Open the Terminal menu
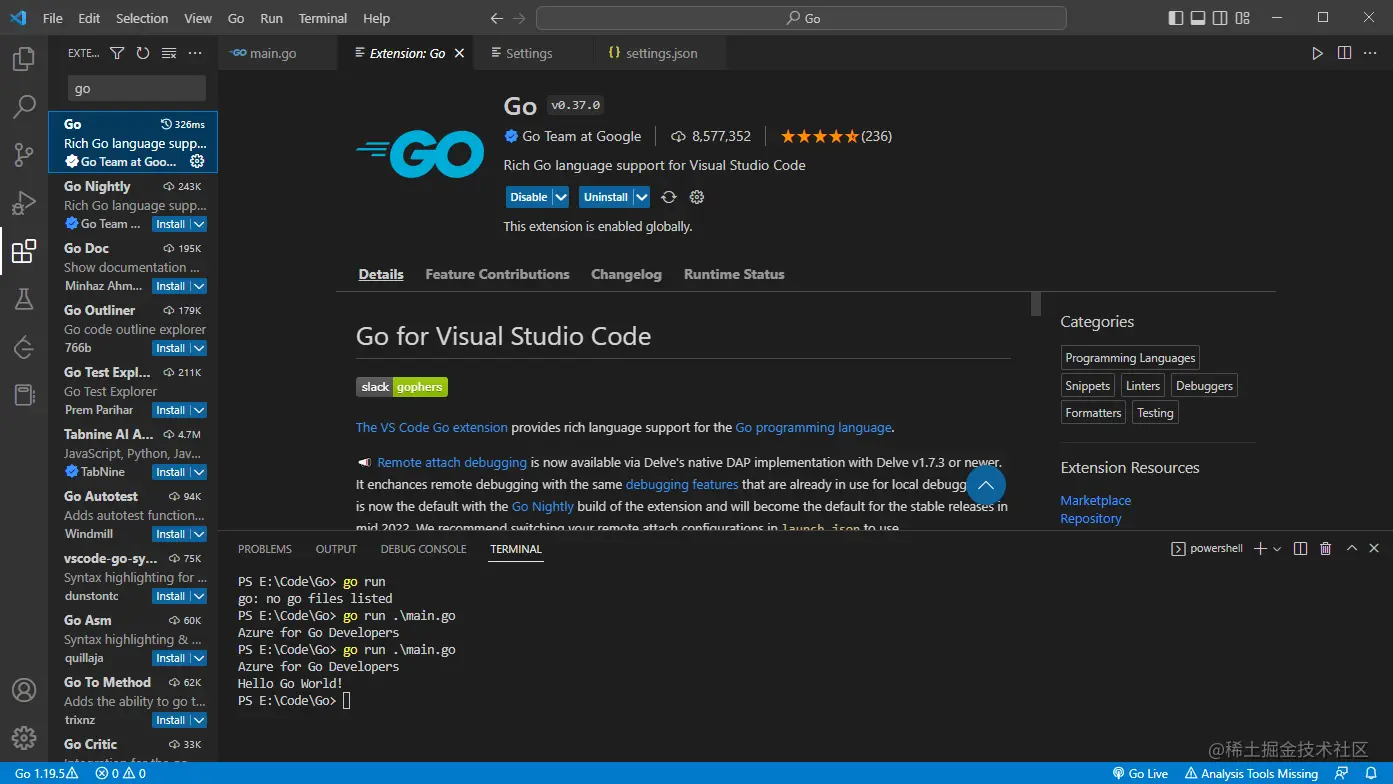The image size is (1393, 784). point(323,18)
